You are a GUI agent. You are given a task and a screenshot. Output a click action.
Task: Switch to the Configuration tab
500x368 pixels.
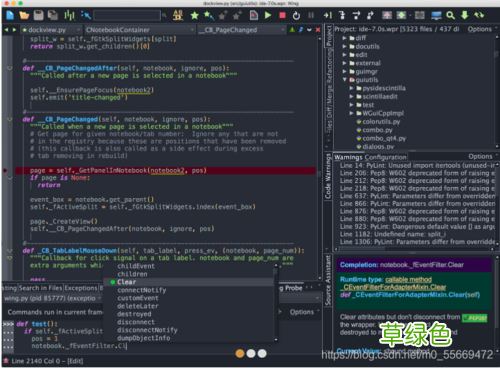(386, 157)
